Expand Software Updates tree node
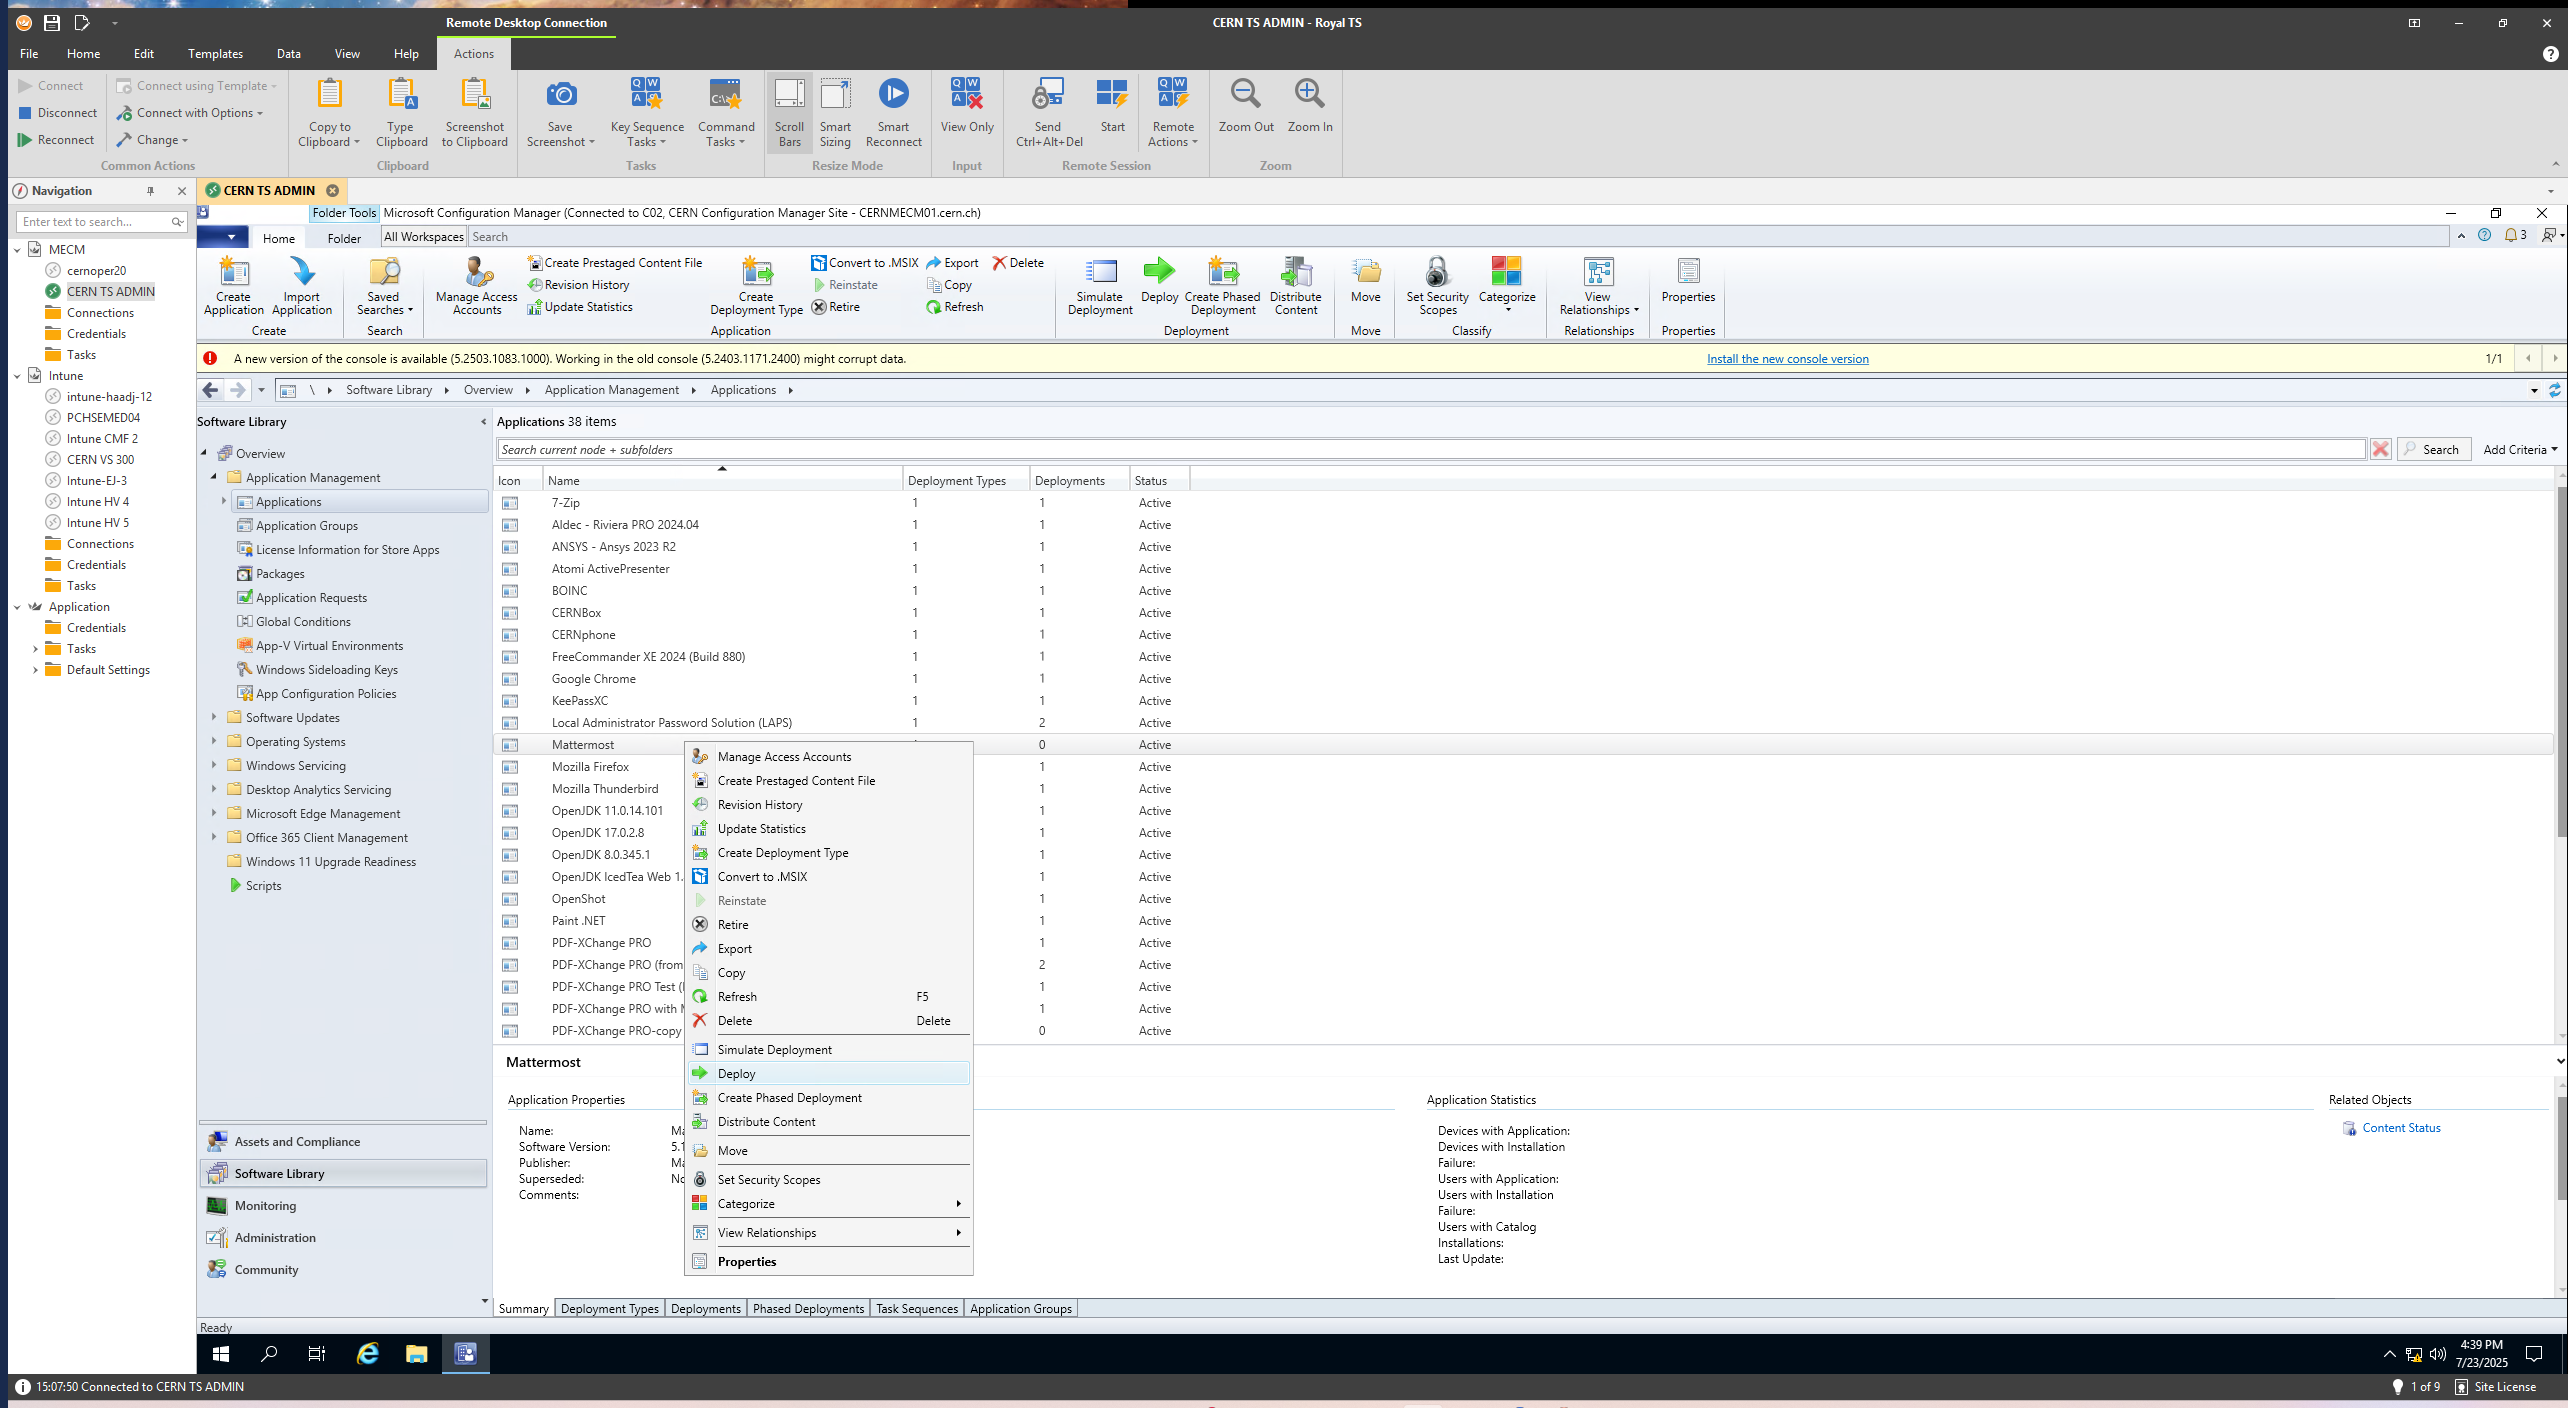Viewport: 2568px width, 1408px height. [x=214, y=717]
